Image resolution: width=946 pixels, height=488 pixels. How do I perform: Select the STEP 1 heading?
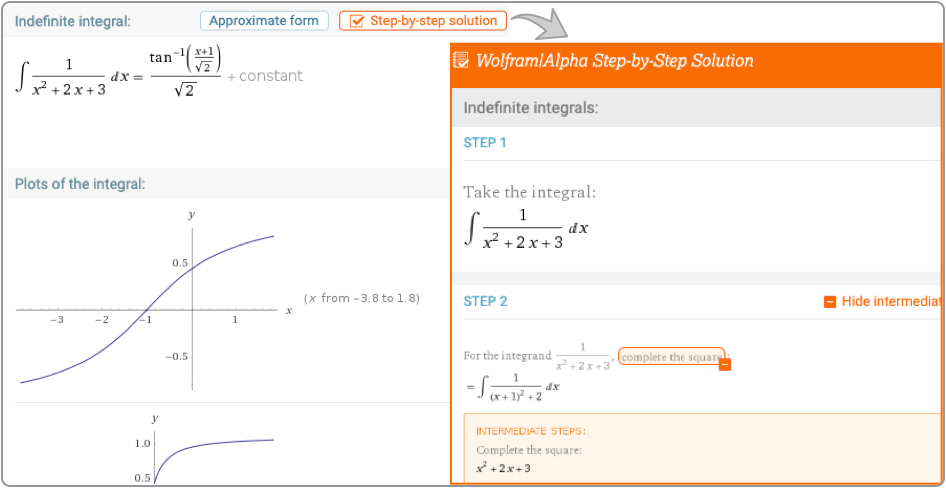pyautogui.click(x=485, y=142)
